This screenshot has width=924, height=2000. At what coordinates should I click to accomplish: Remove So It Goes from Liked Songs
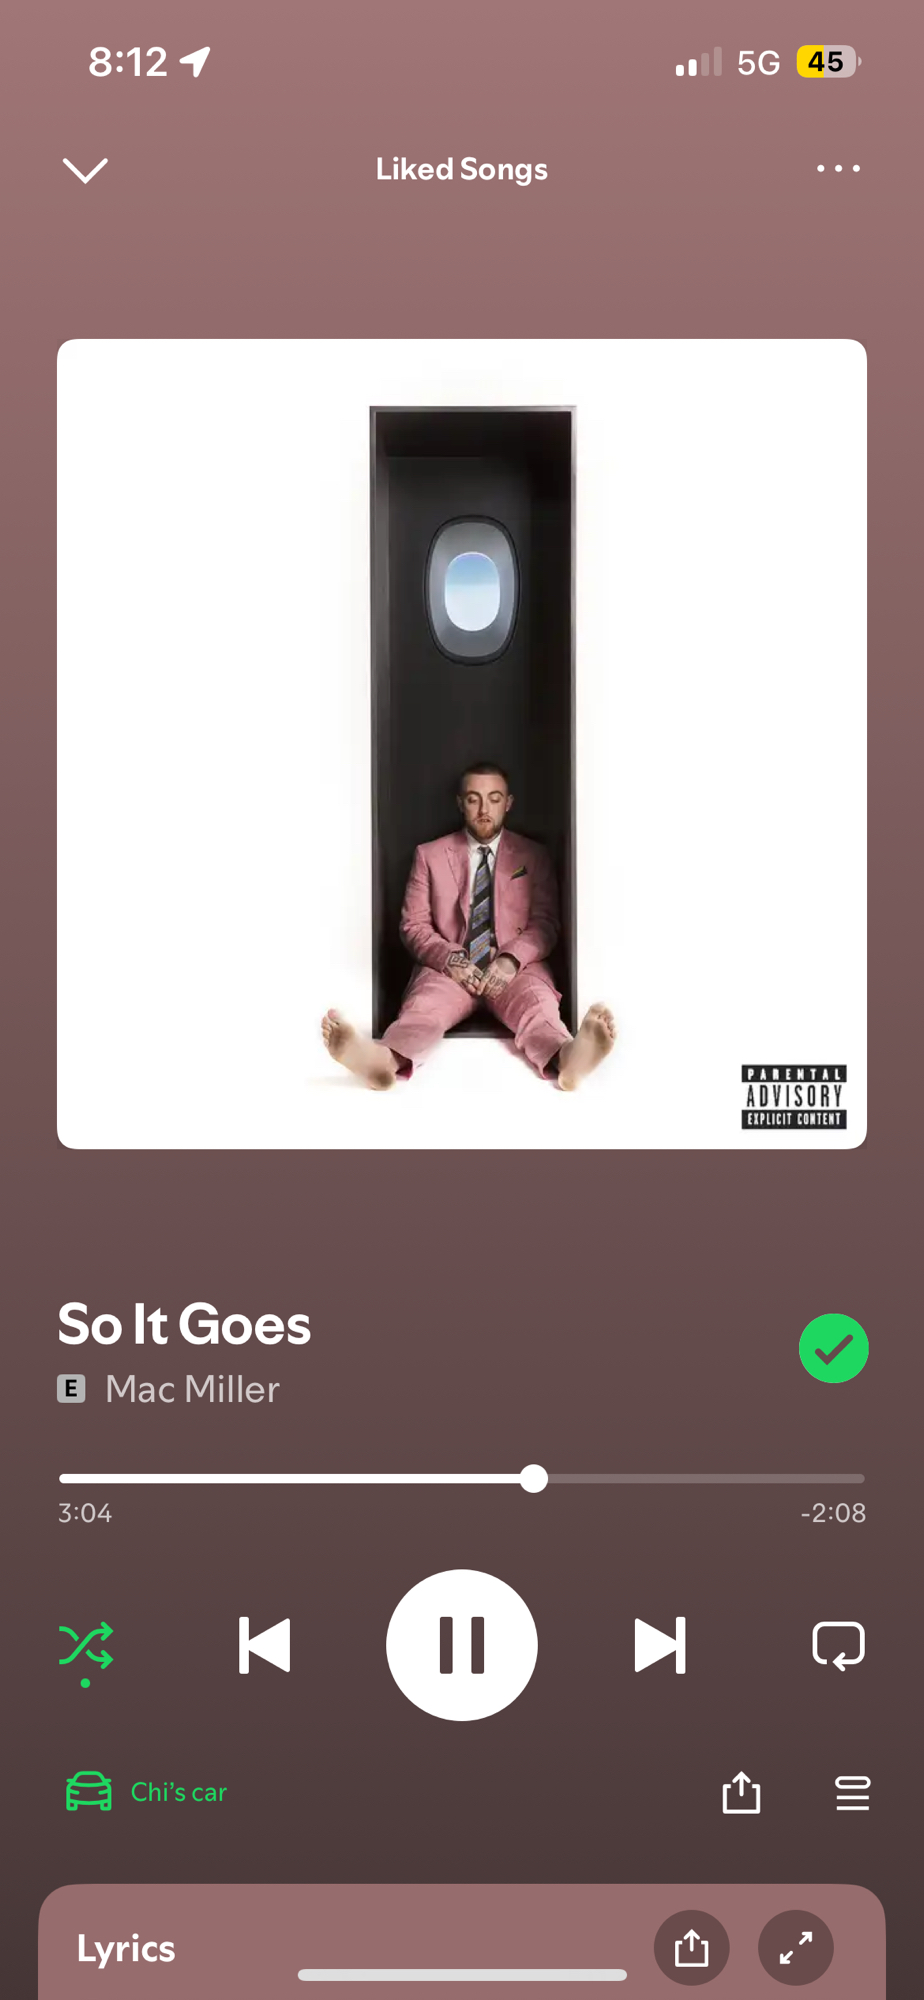pyautogui.click(x=833, y=1348)
